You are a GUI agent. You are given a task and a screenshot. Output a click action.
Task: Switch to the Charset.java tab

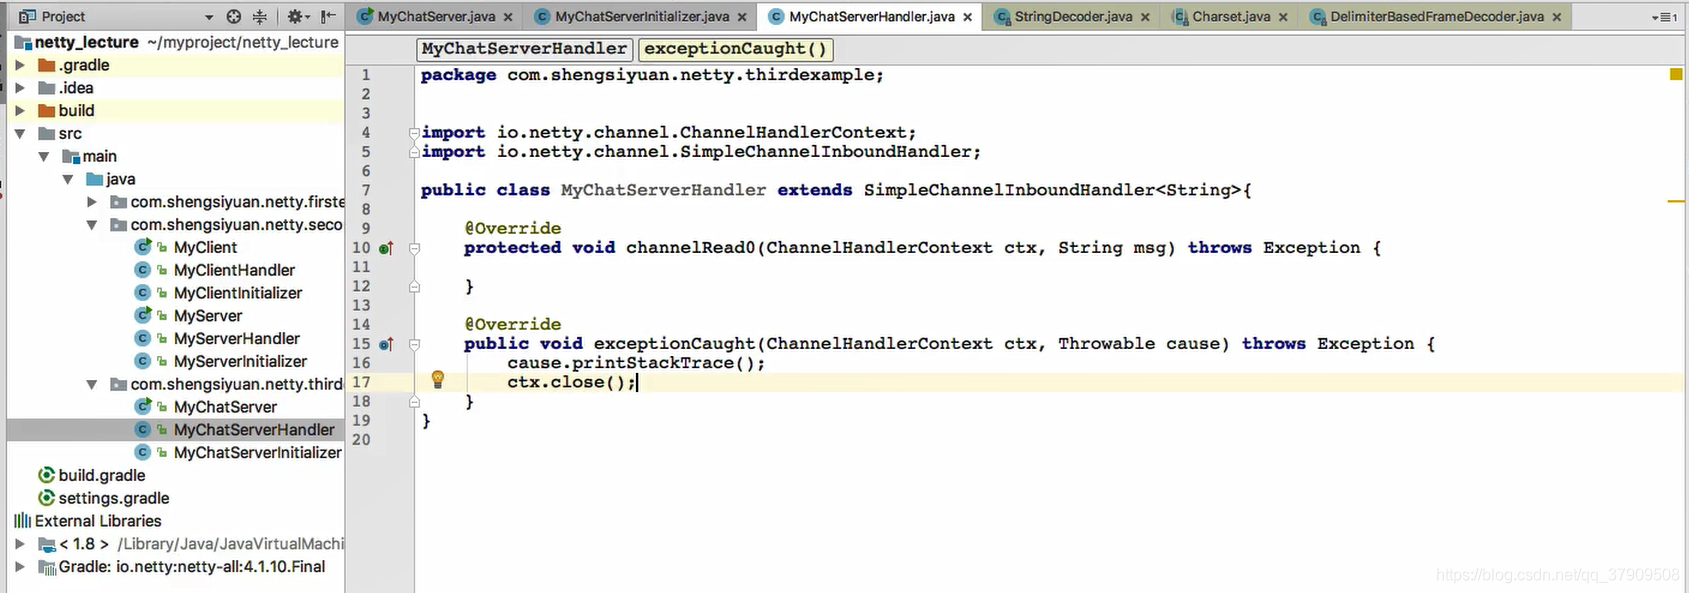pos(1231,16)
